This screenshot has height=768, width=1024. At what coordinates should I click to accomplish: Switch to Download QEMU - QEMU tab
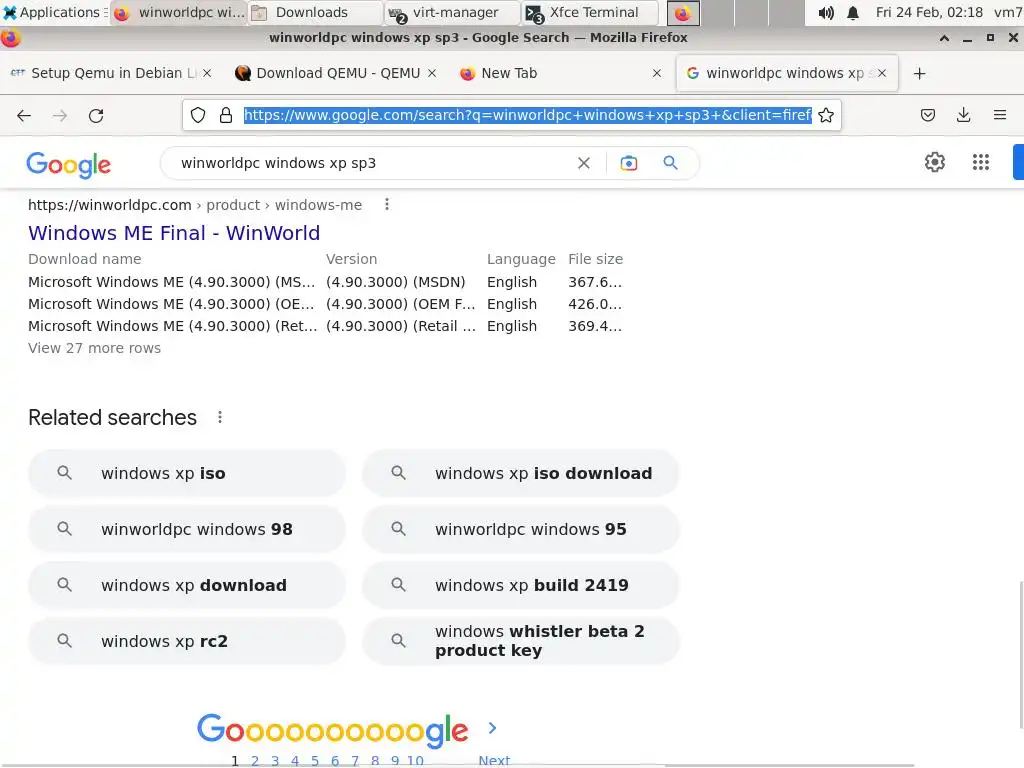click(x=336, y=73)
